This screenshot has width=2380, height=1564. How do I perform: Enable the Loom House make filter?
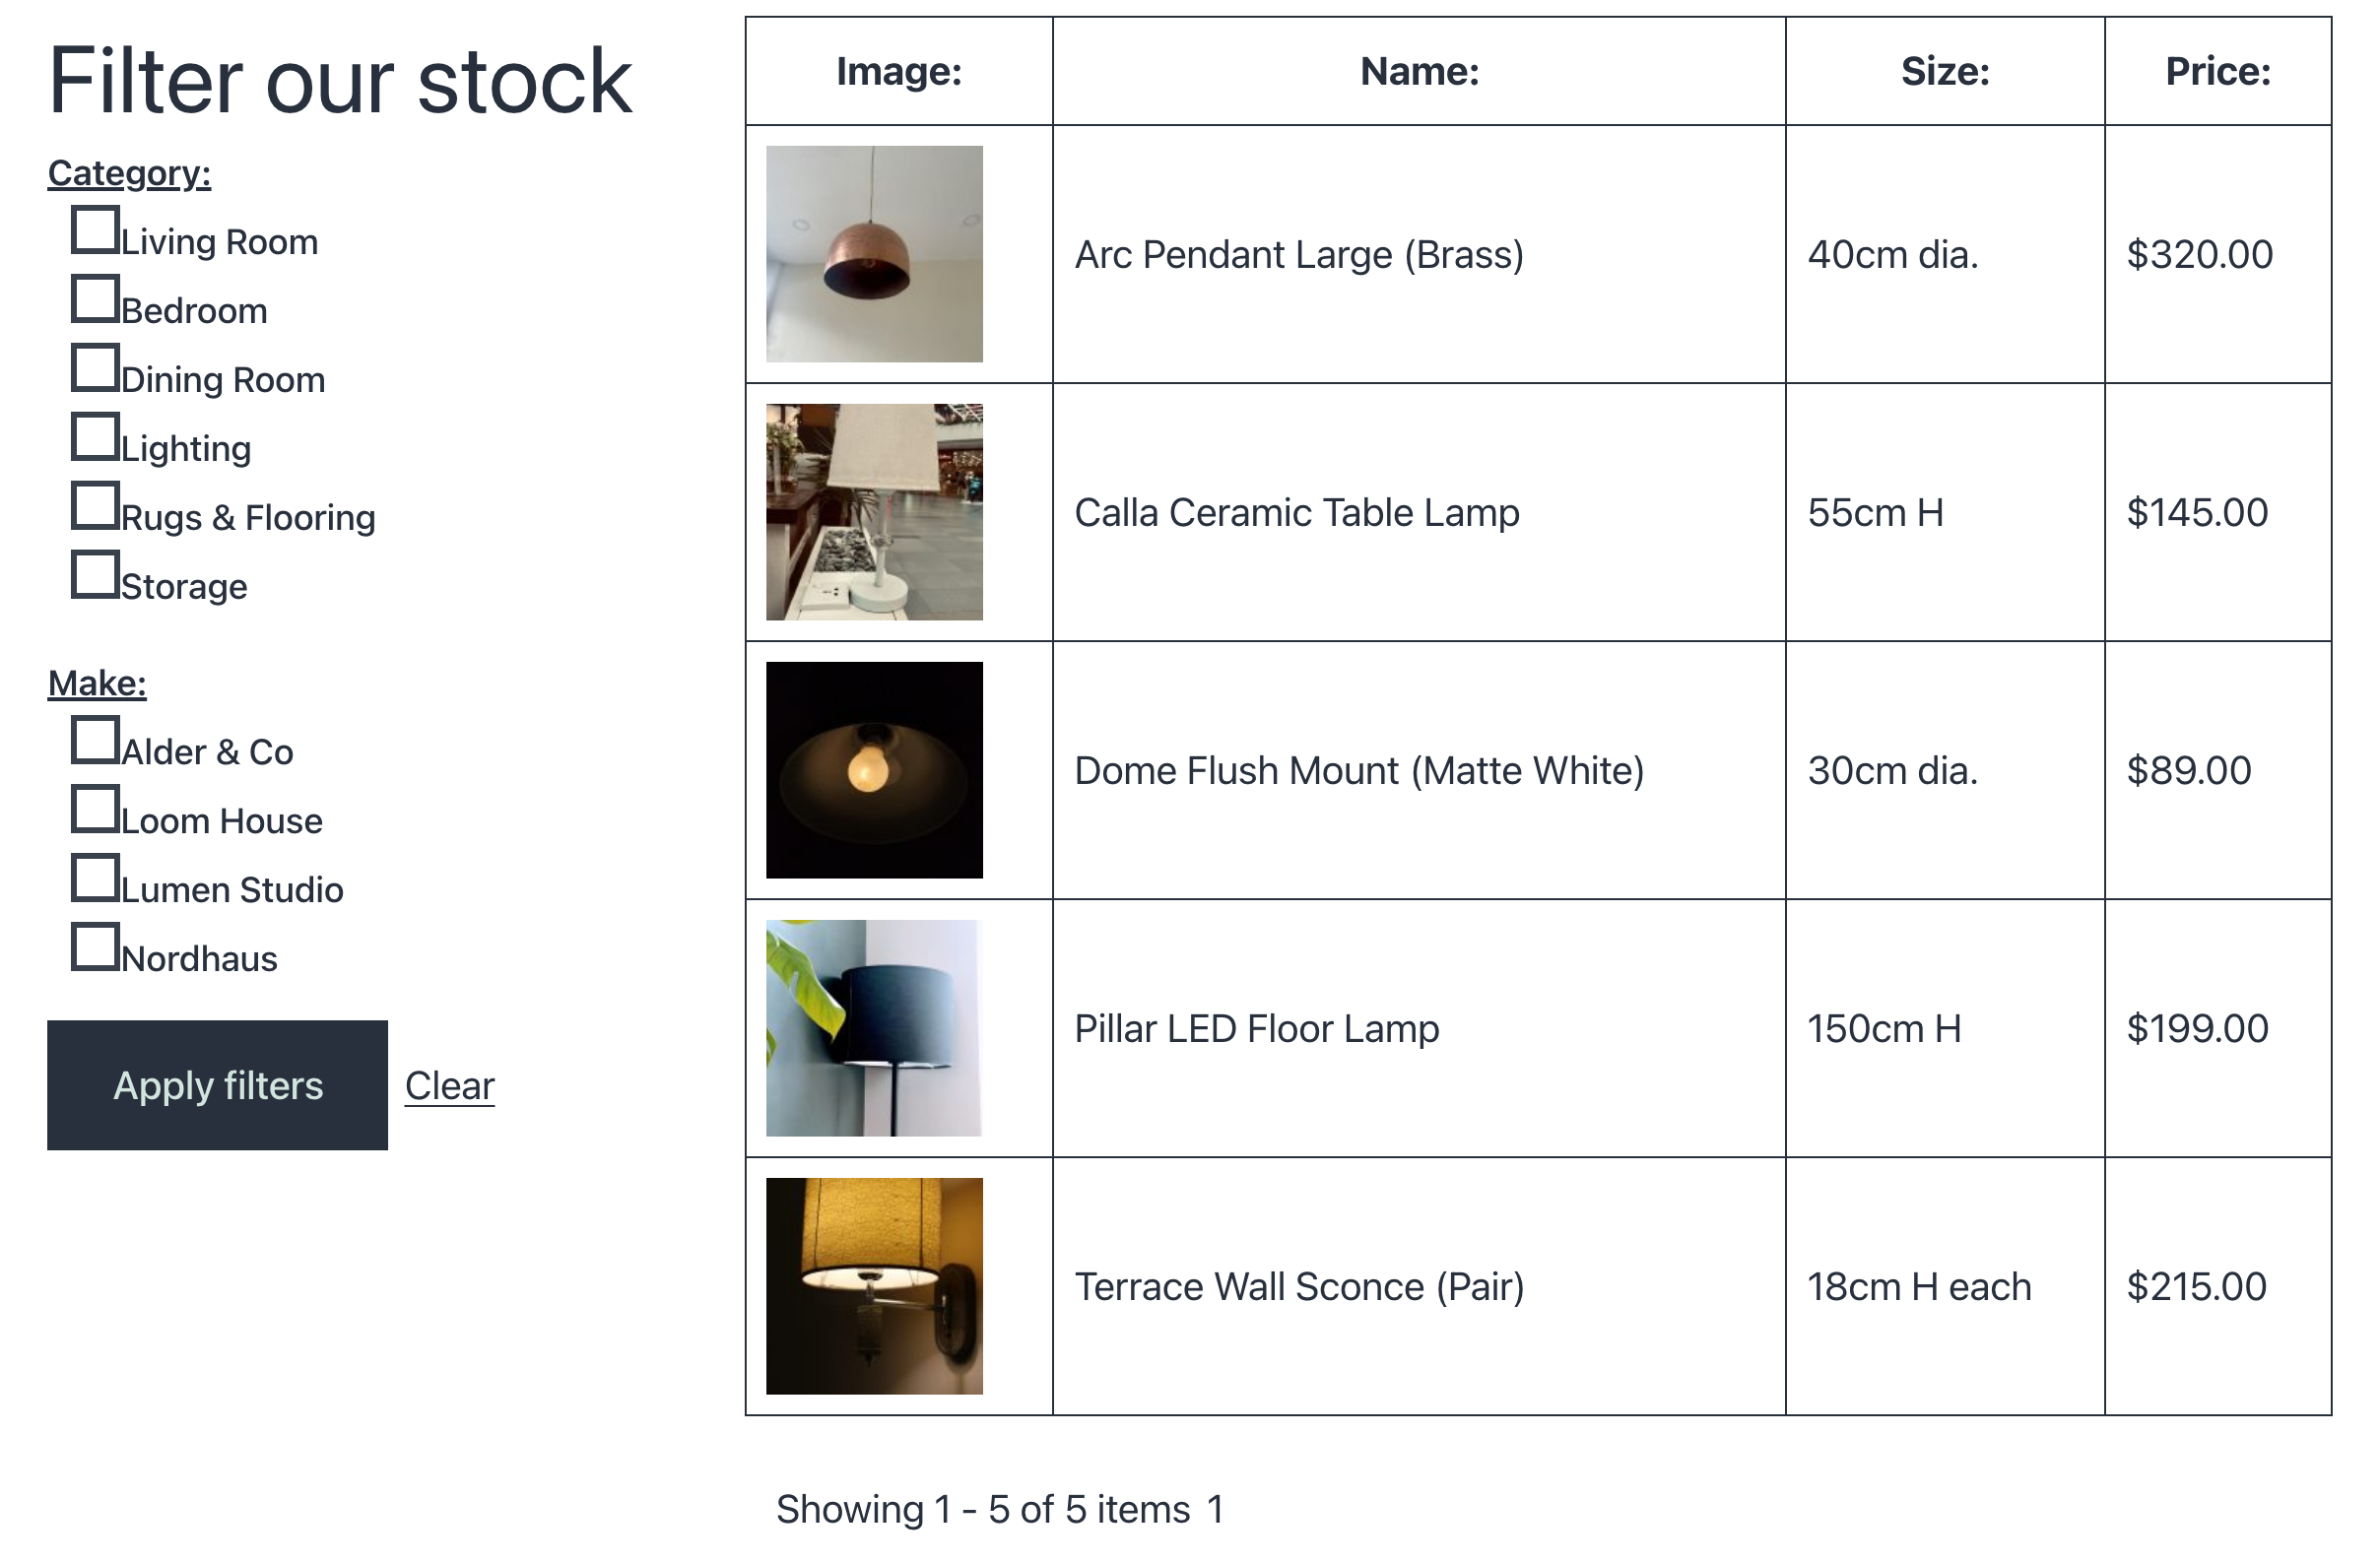tap(96, 809)
